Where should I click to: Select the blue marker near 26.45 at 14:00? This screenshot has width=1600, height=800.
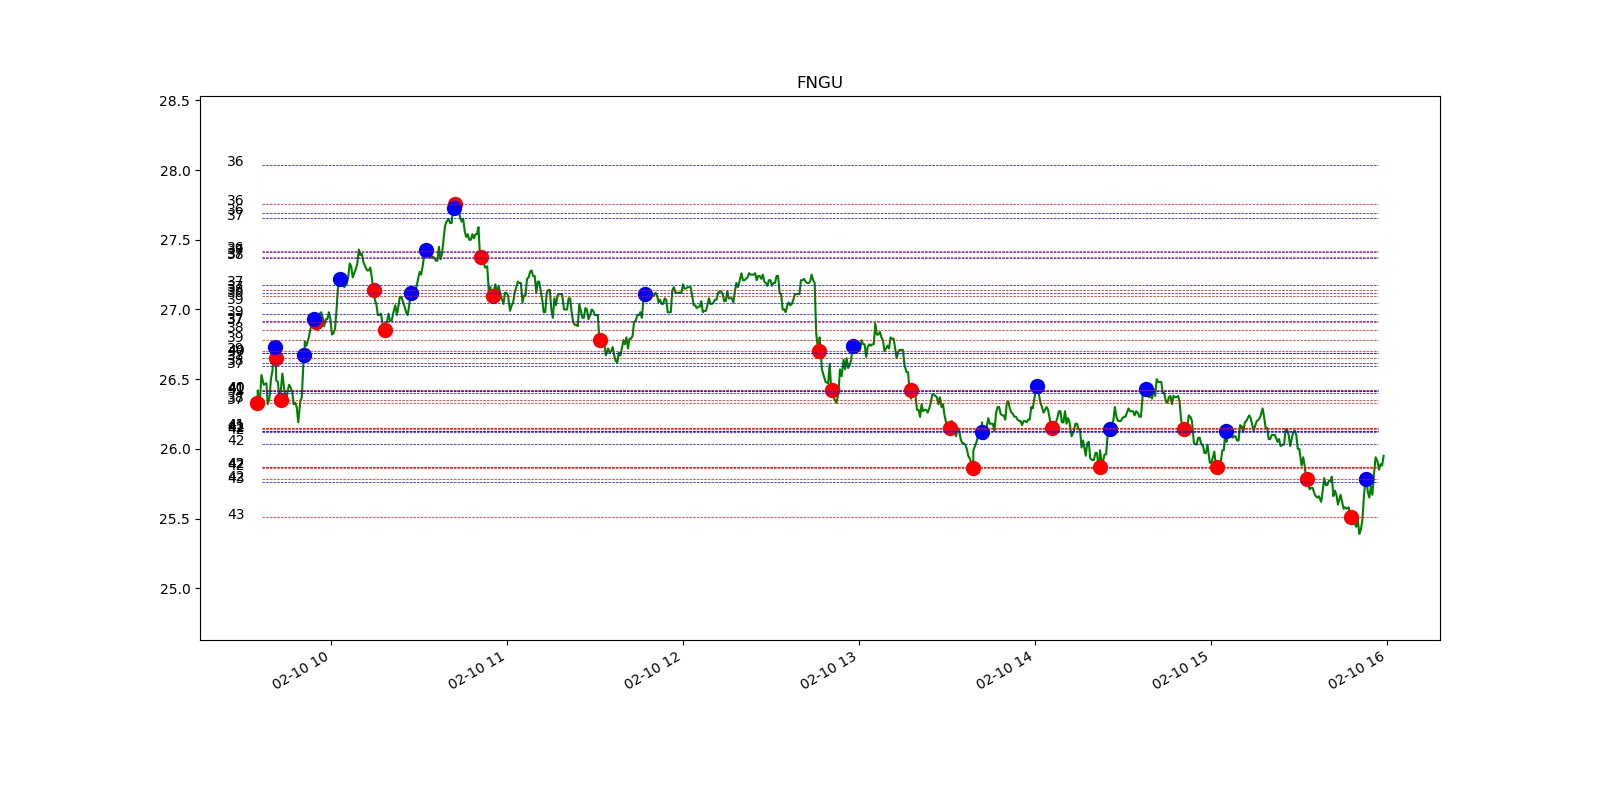pyautogui.click(x=1037, y=386)
